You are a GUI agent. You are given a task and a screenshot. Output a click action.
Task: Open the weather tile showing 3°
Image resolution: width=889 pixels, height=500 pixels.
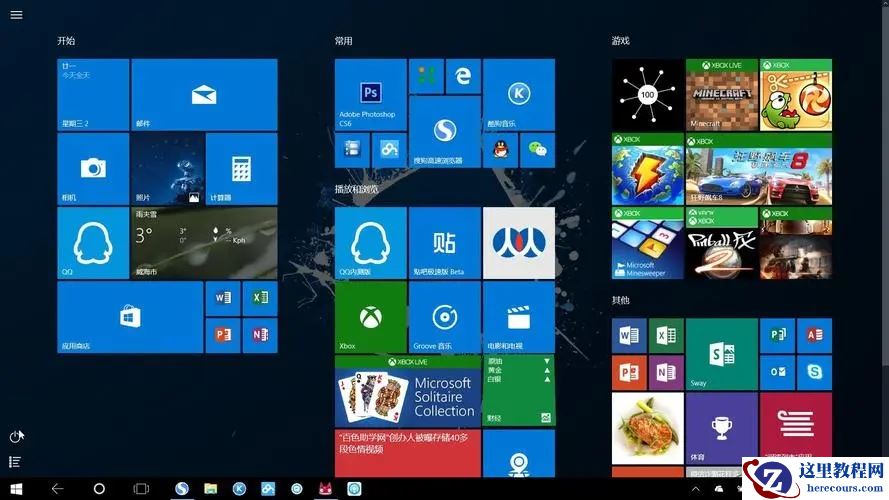(204, 243)
